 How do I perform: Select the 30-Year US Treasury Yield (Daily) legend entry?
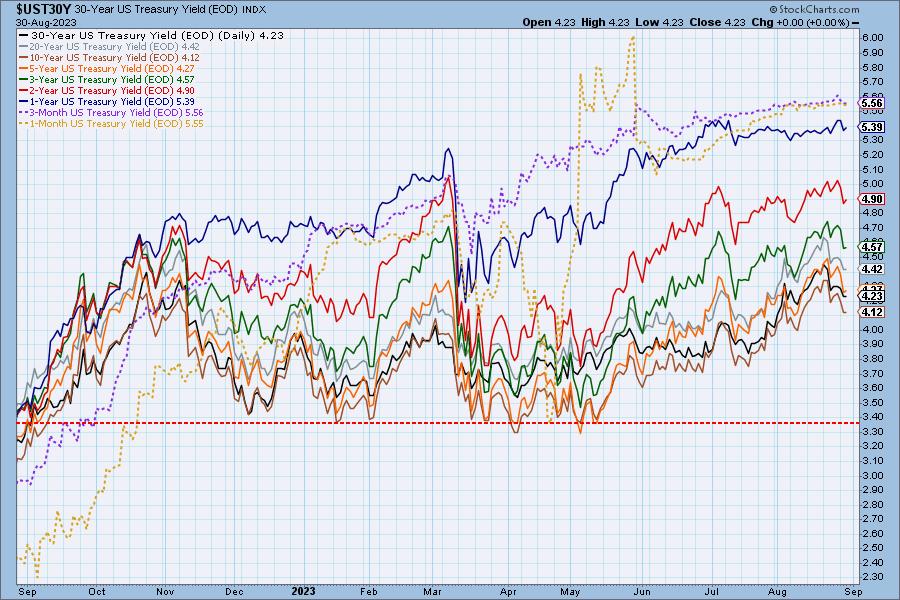(152, 36)
